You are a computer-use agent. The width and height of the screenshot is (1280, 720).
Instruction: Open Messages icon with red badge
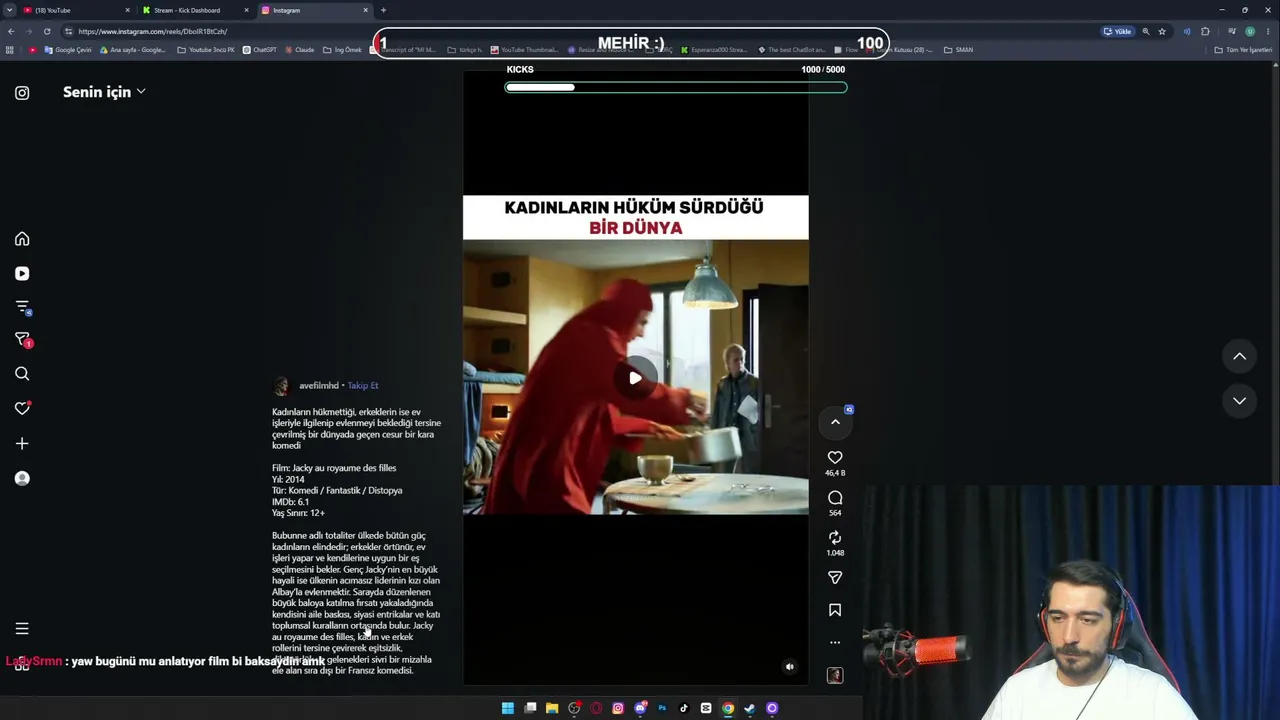[x=23, y=340]
